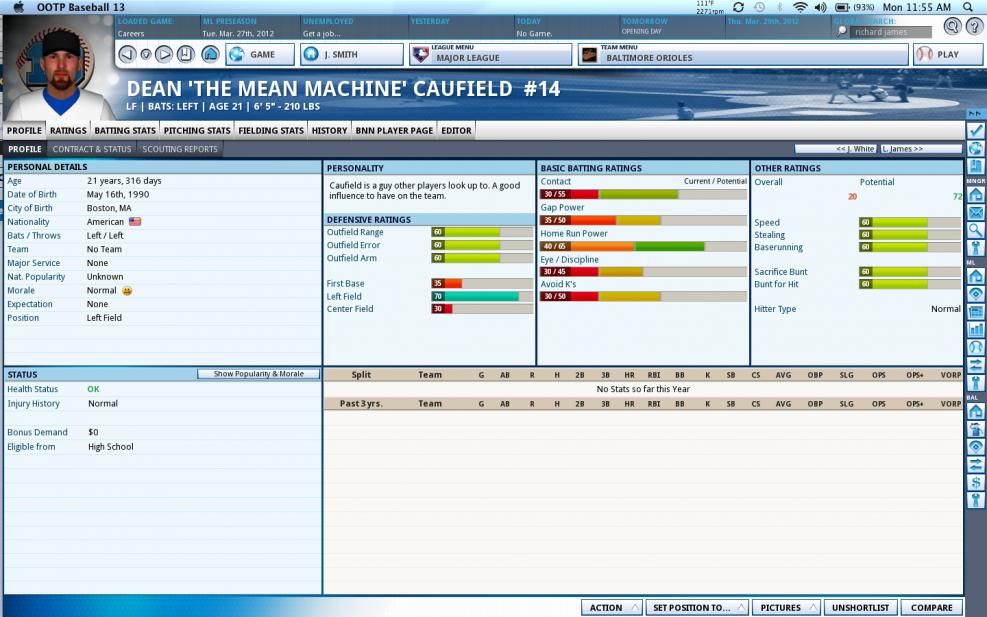This screenshot has height=617, width=987.
Task: Click into the global search field
Action: (x=889, y=31)
